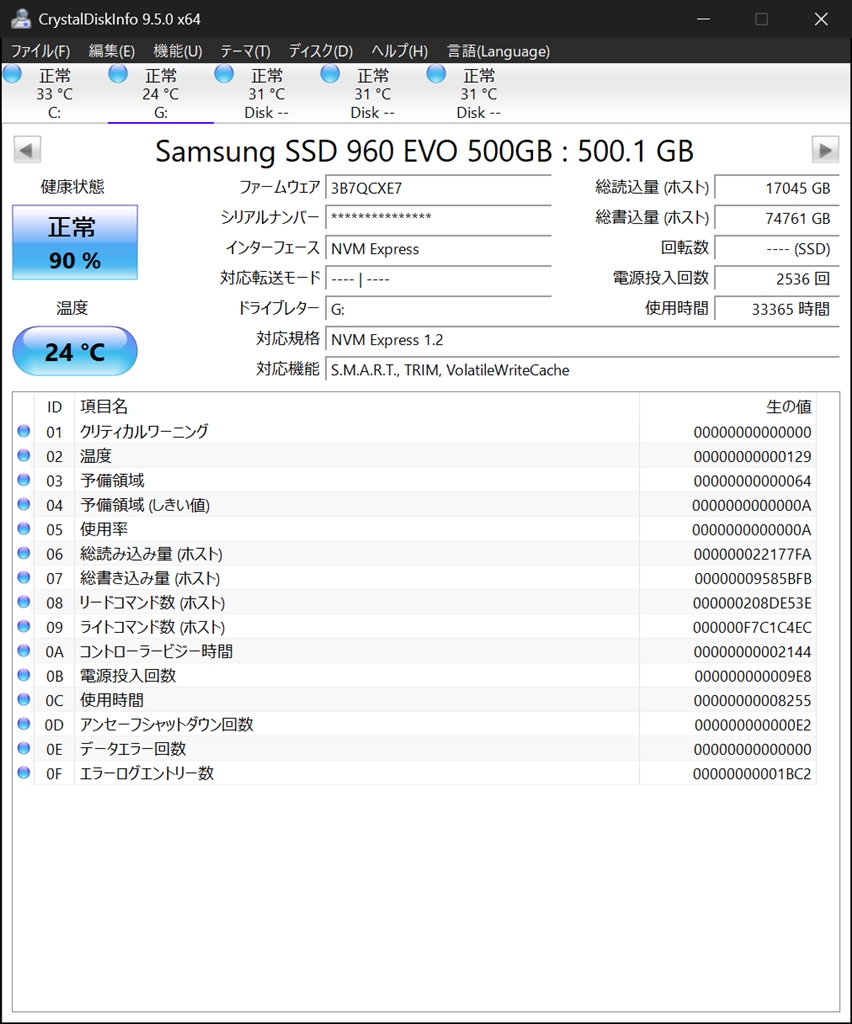Click status icon for row 08 リードコマンド数
This screenshot has height=1024, width=852.
[24, 601]
